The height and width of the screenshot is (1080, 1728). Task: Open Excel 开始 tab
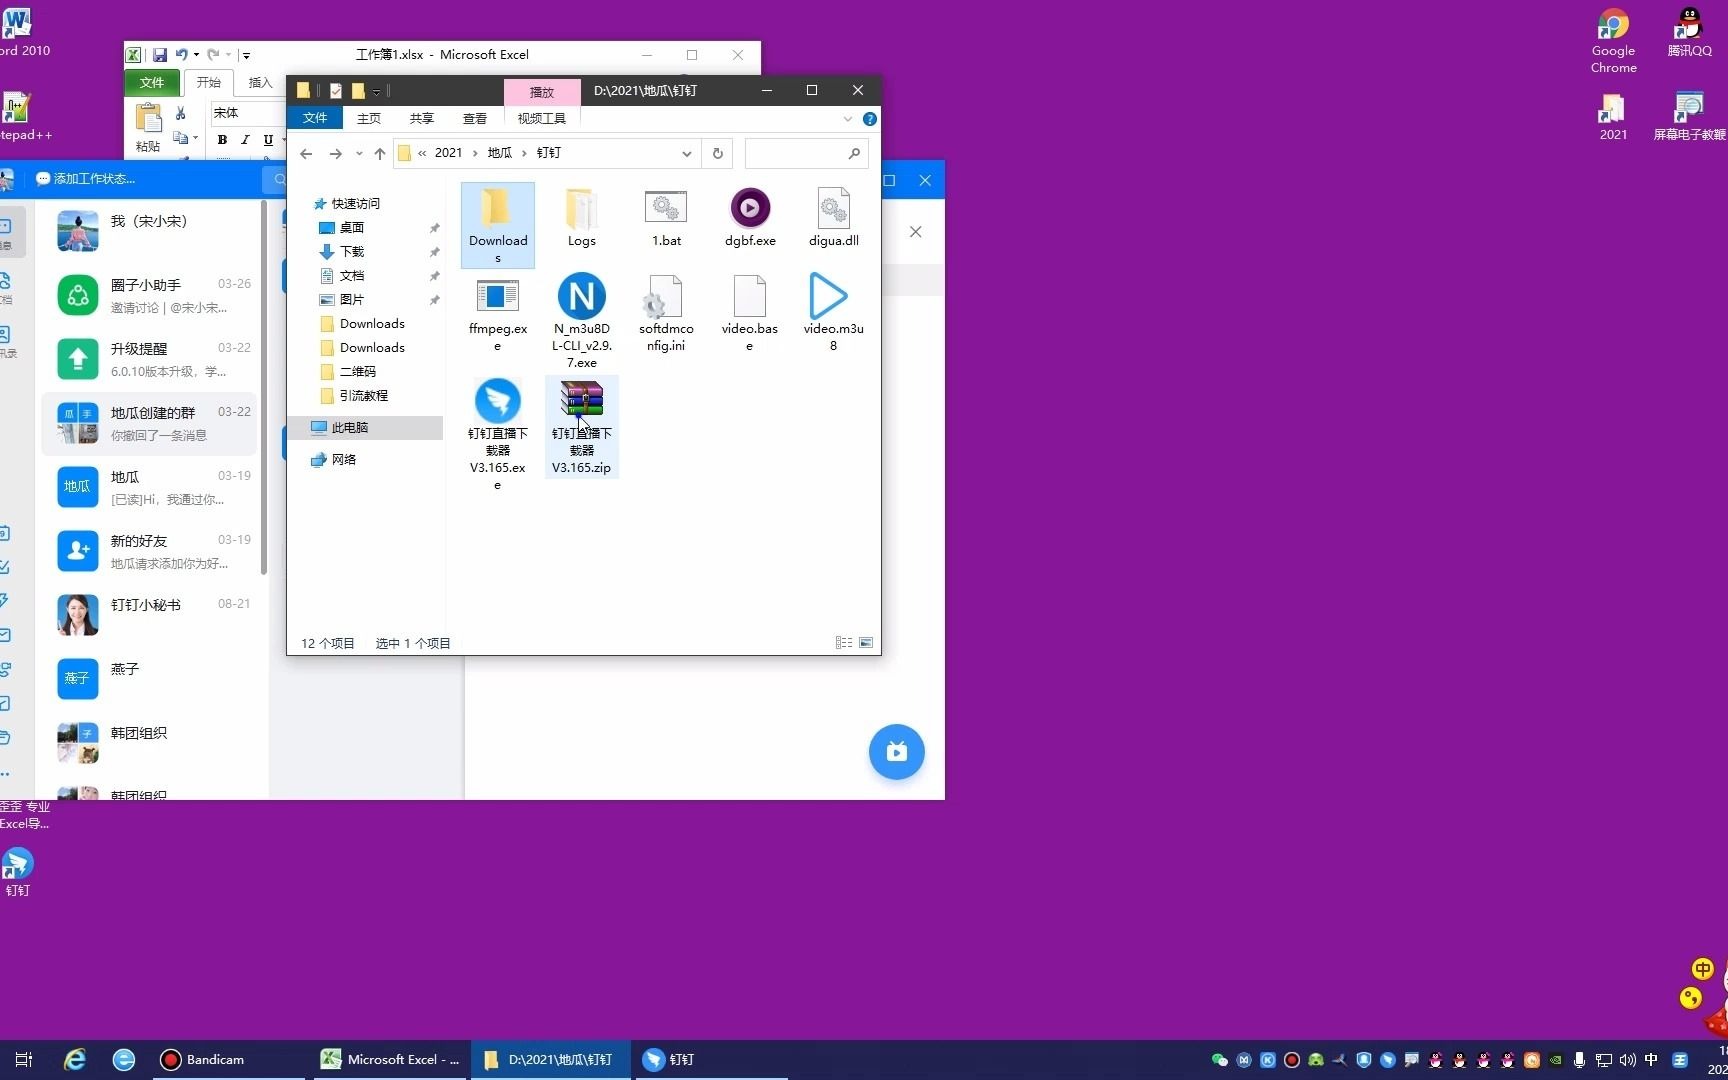point(209,83)
